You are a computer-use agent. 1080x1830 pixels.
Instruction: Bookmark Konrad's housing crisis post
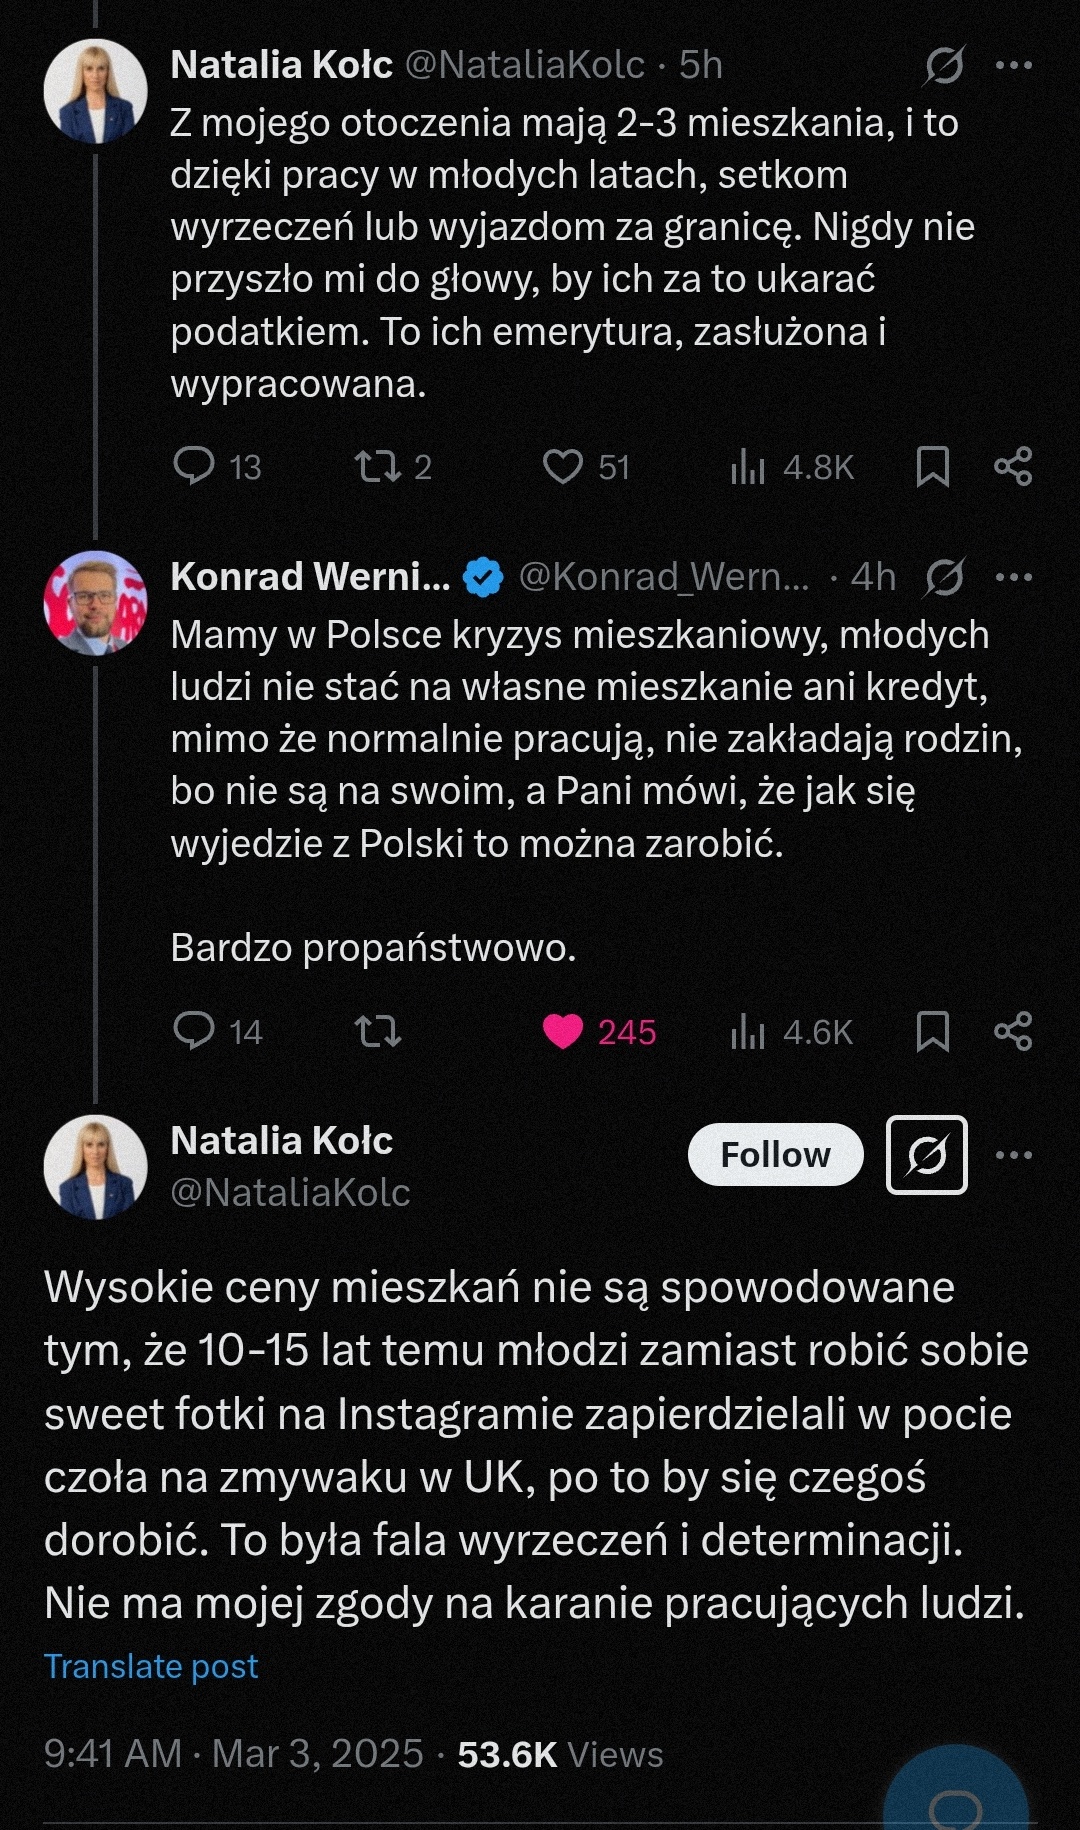[x=932, y=1030]
